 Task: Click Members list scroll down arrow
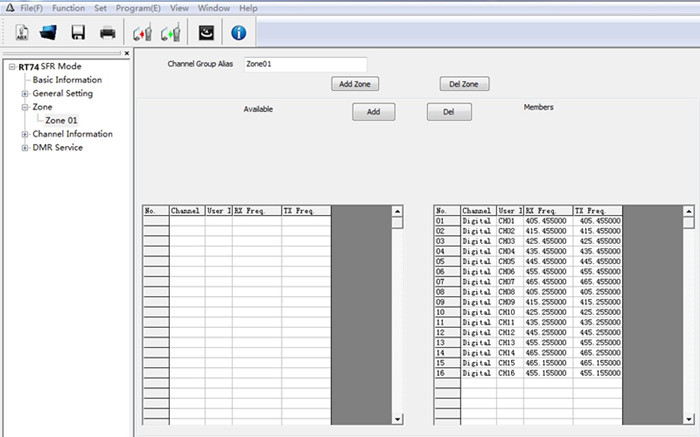point(689,419)
